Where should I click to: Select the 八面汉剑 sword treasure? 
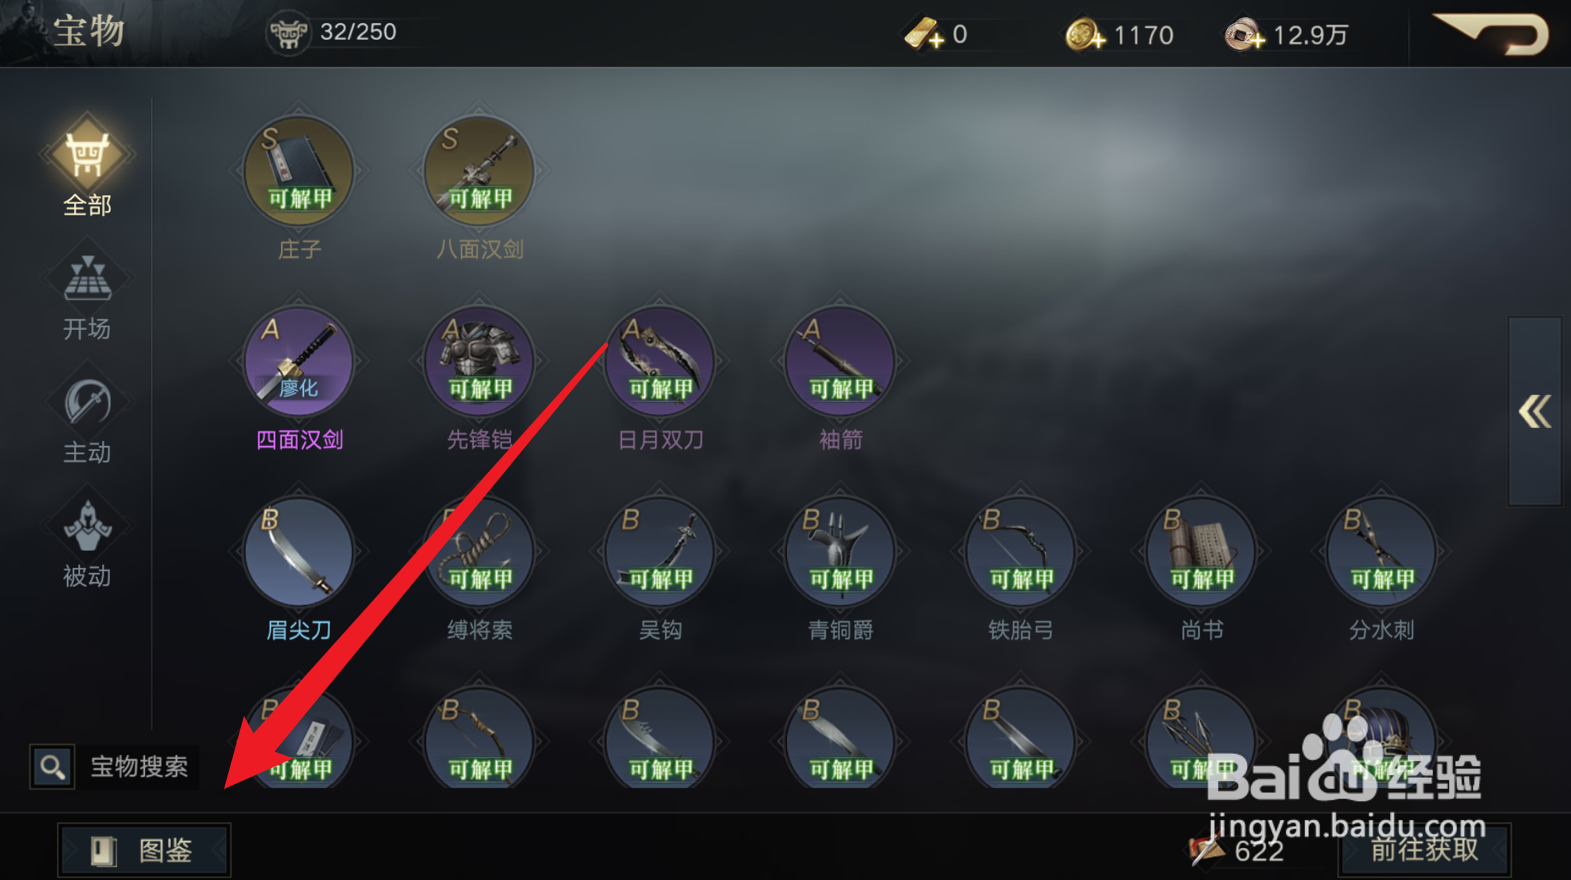[479, 172]
